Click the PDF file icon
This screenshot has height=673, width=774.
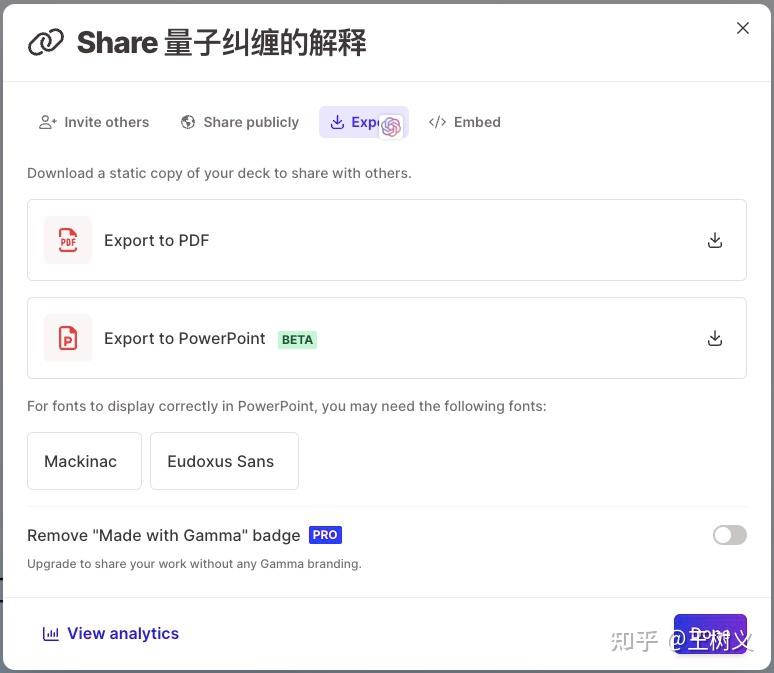point(68,240)
